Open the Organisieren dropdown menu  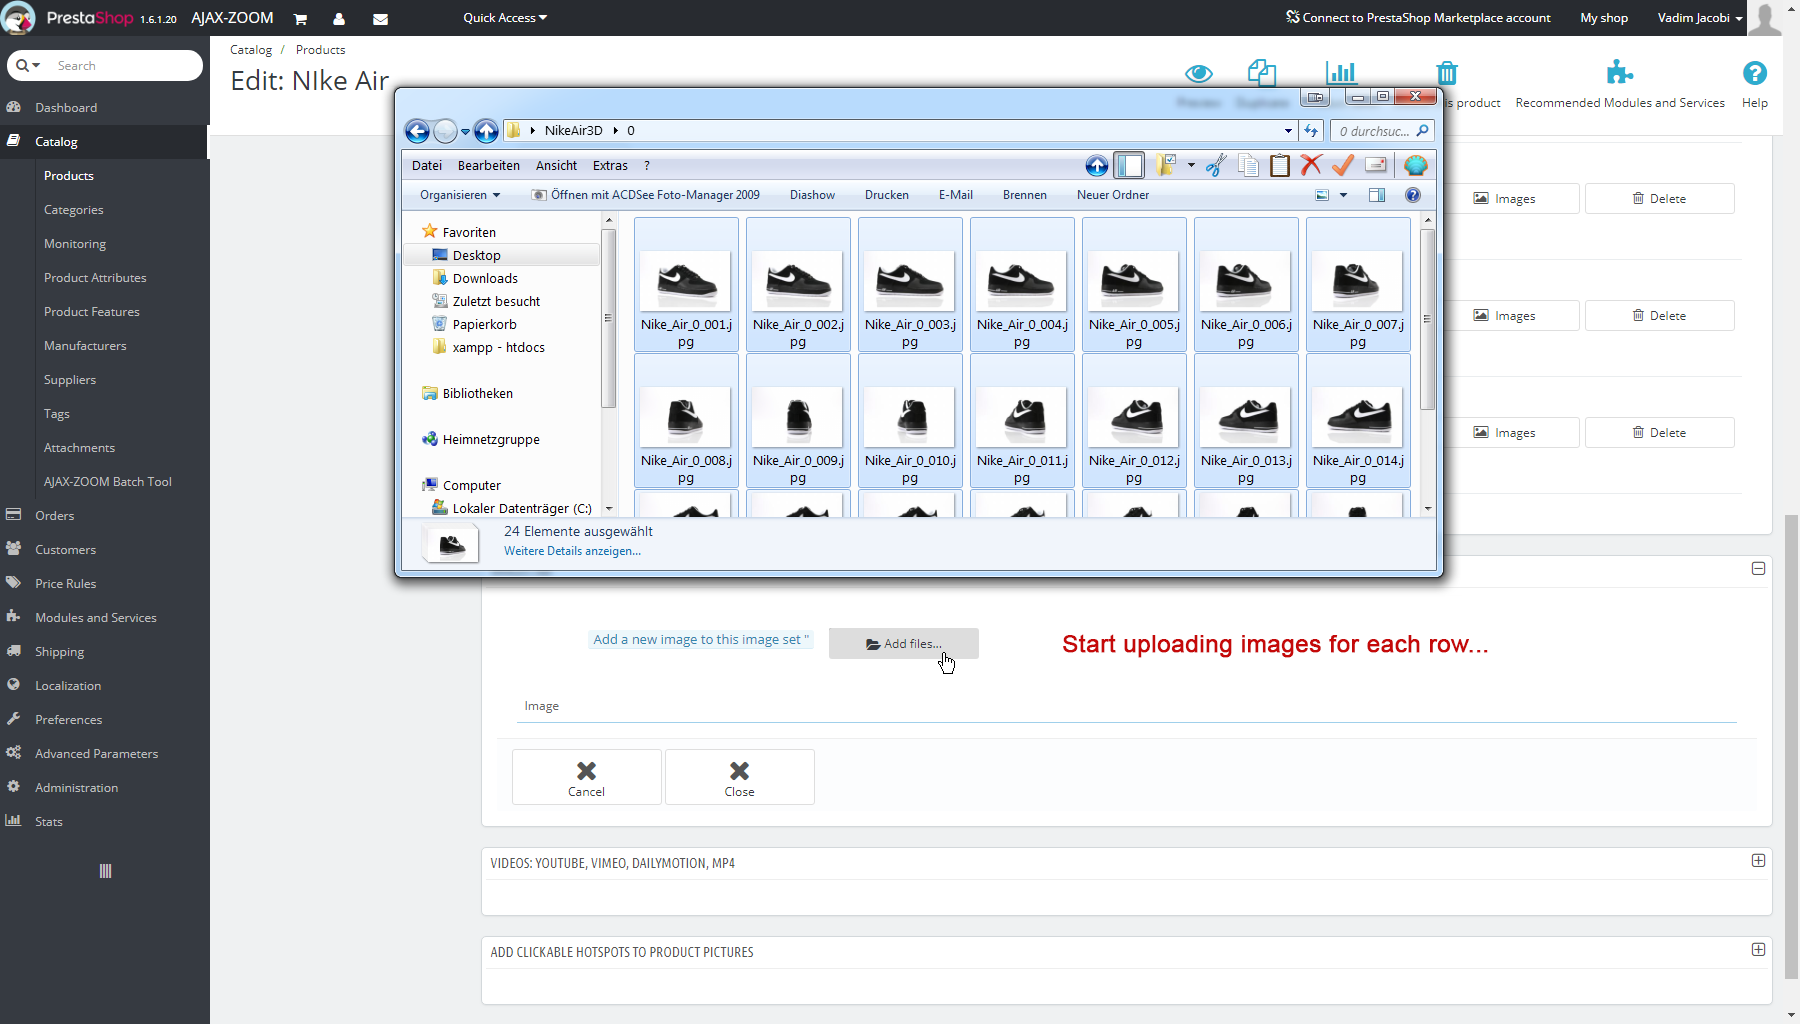pos(460,195)
